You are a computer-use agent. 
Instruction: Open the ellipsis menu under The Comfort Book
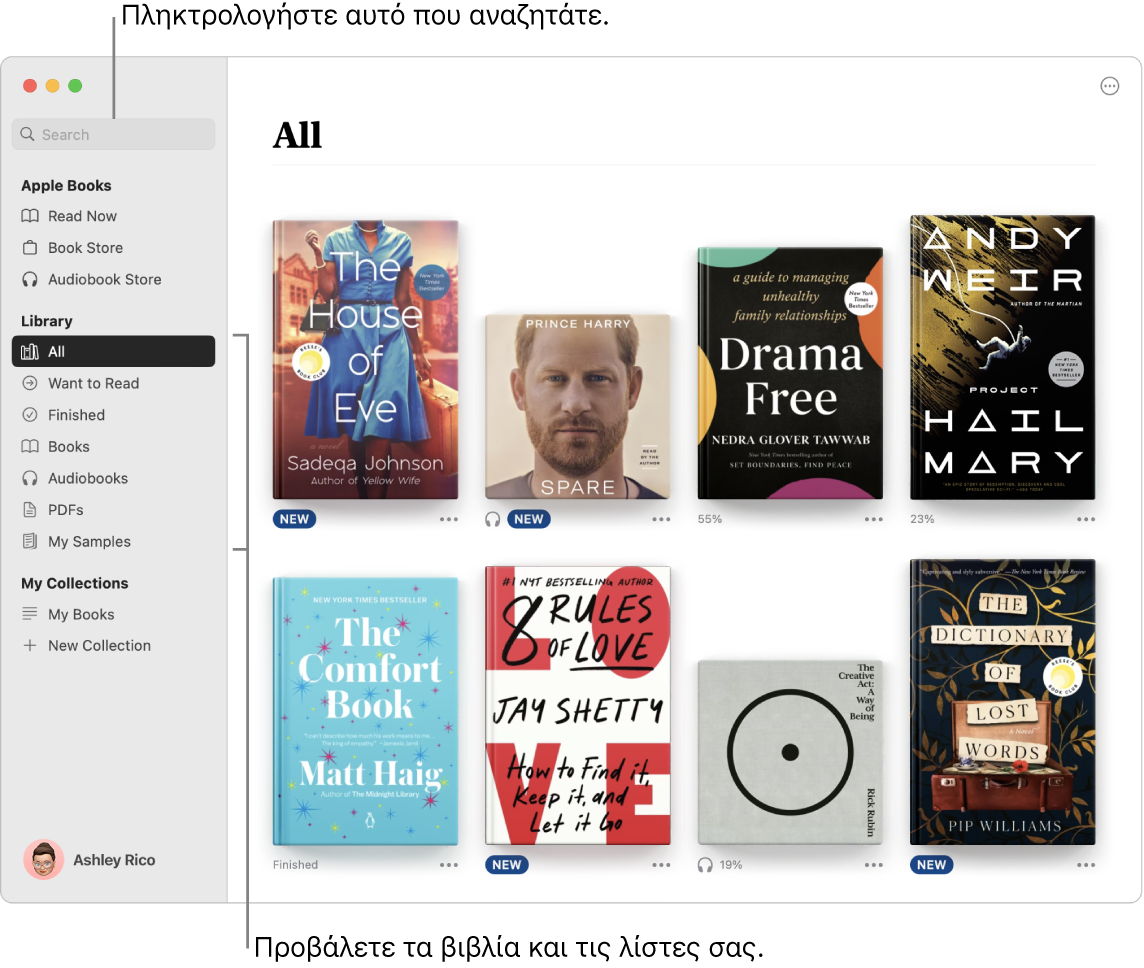coord(449,865)
